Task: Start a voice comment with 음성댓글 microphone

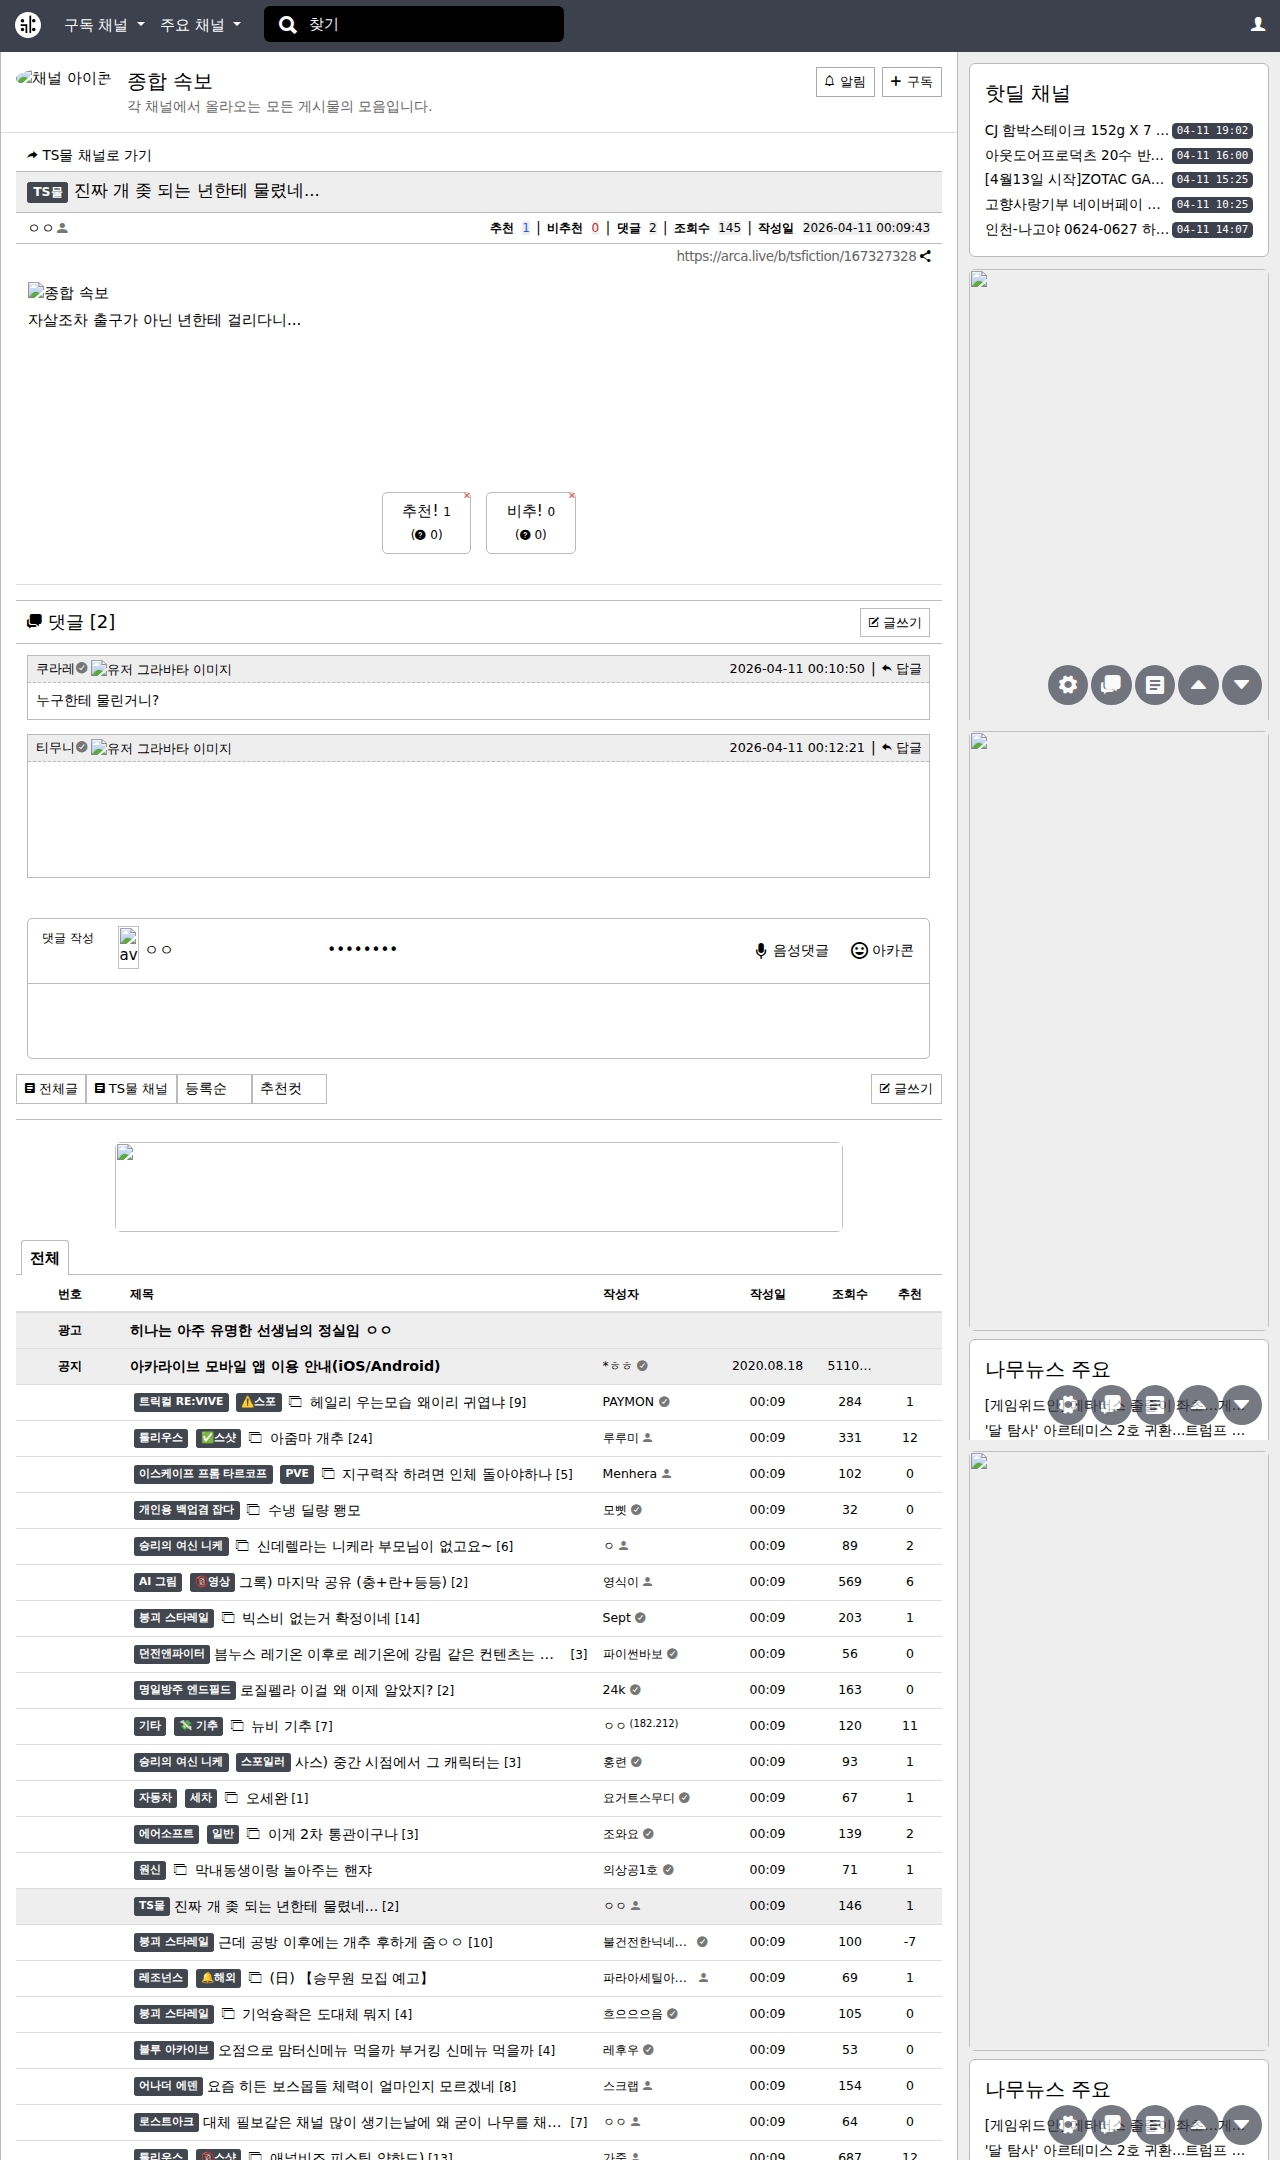Action: point(792,951)
